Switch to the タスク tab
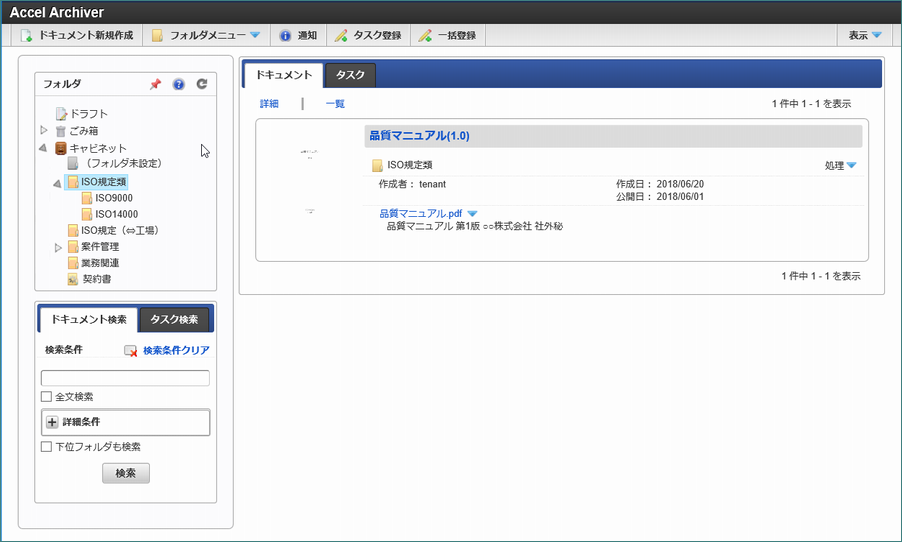The height and width of the screenshot is (542, 902). pos(350,75)
